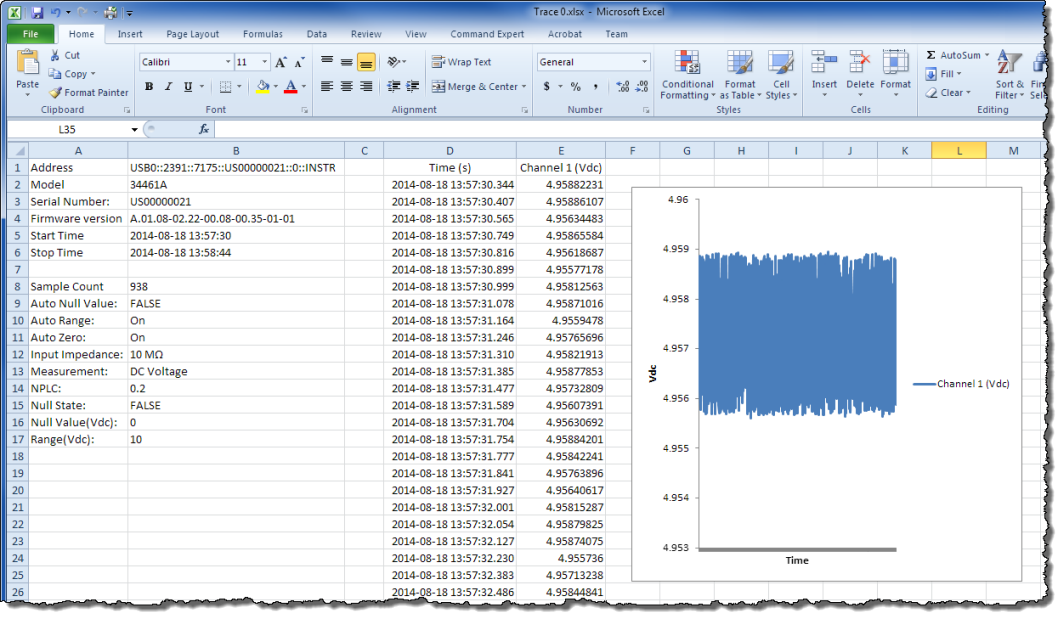Open Conditional Formatting icon

pos(687,62)
